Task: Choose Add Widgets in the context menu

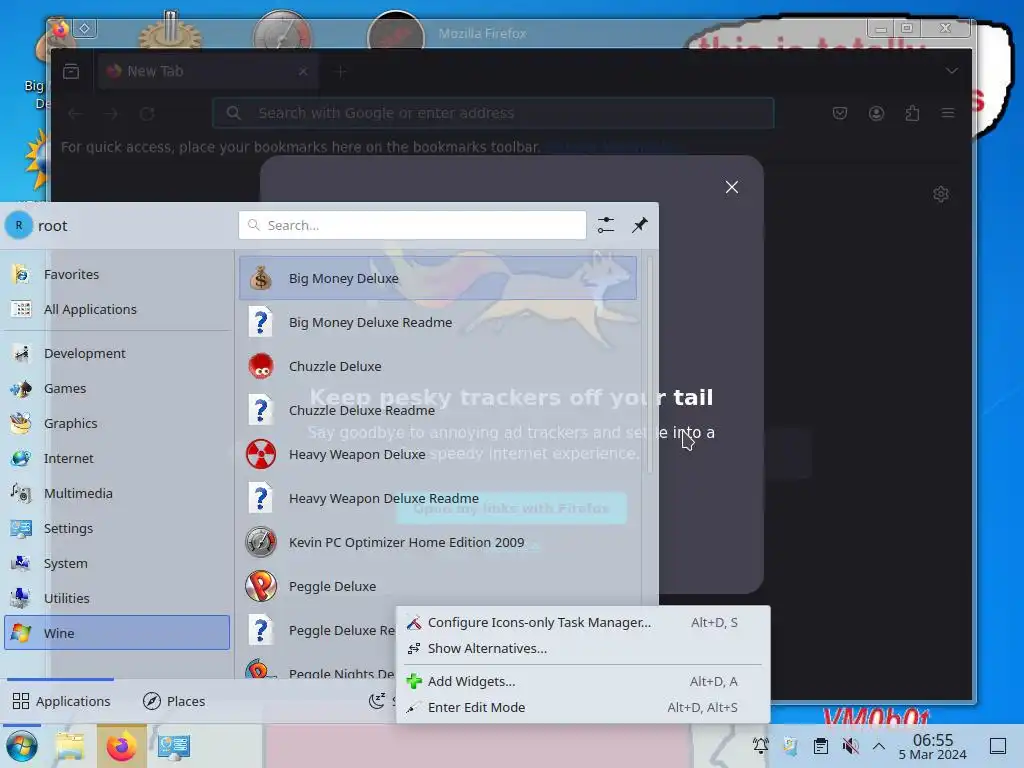Action: [583, 681]
